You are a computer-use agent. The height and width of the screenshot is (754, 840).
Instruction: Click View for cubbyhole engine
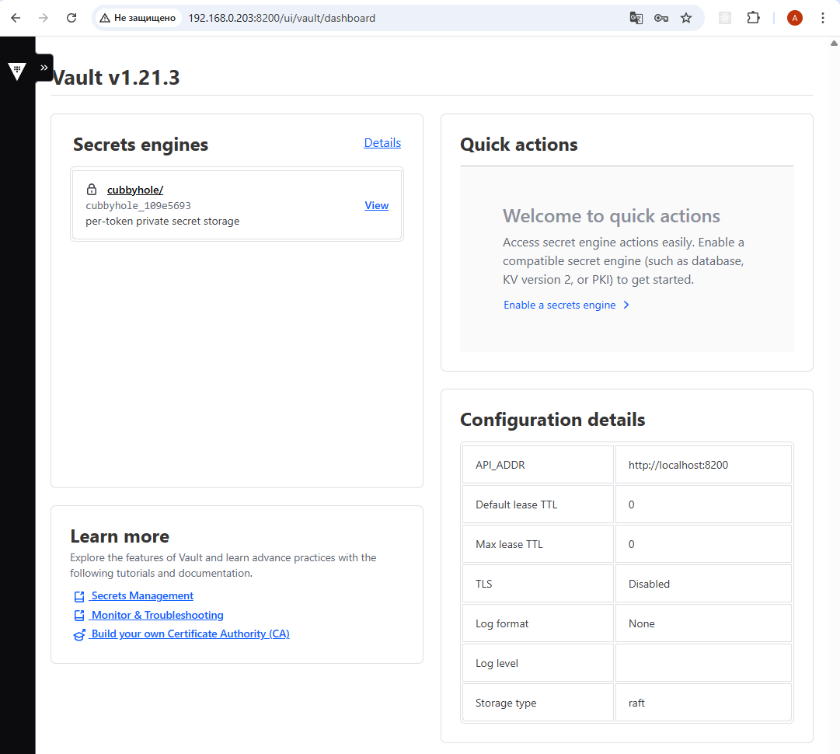click(x=377, y=205)
